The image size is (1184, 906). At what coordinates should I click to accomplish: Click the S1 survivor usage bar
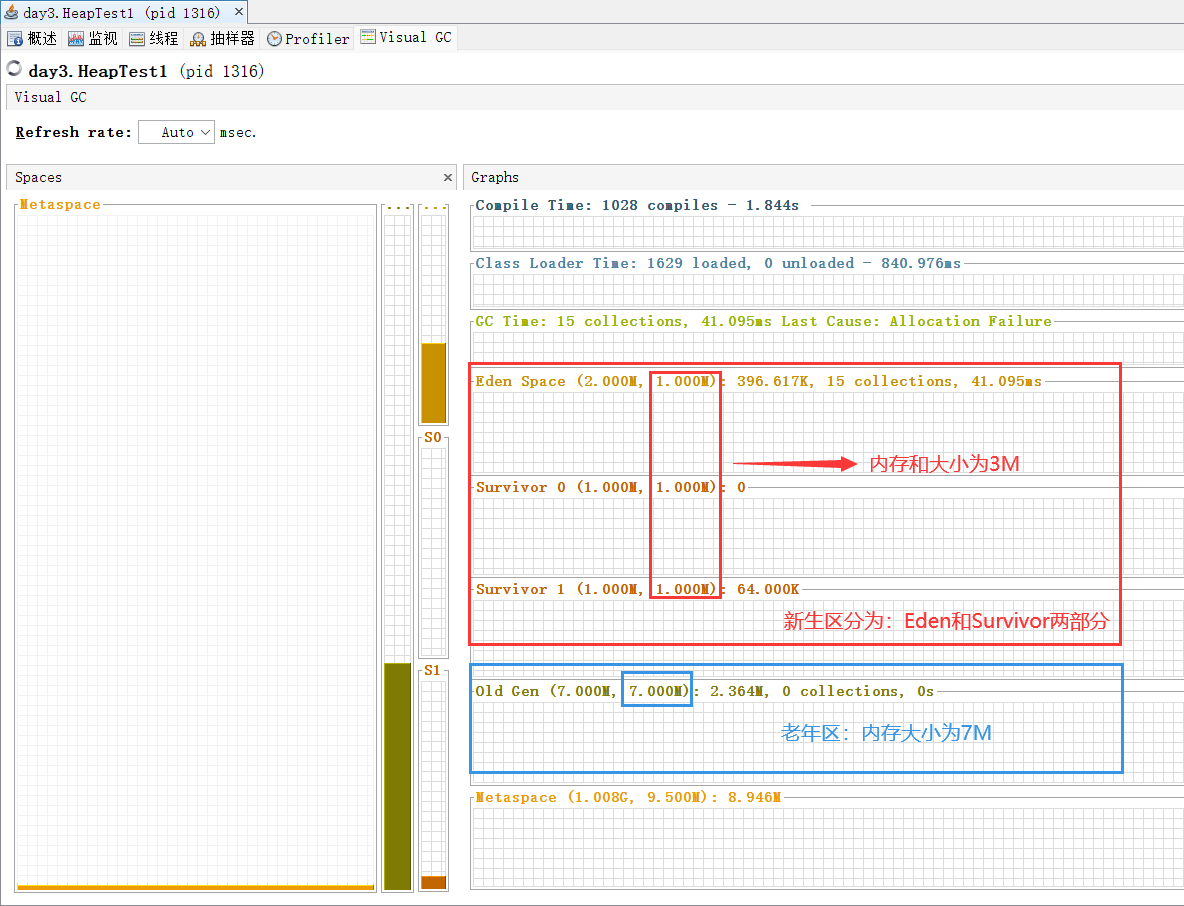coord(433,883)
